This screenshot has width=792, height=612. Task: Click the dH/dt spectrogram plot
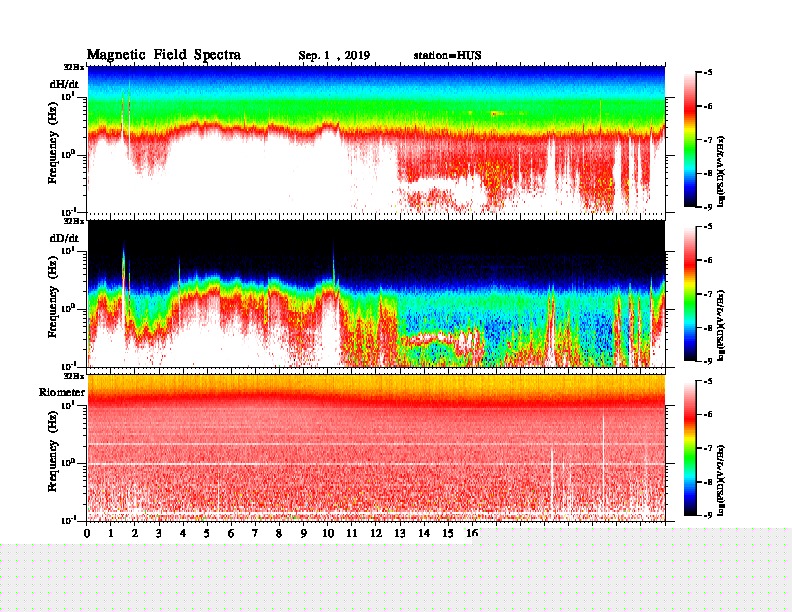click(x=376, y=139)
